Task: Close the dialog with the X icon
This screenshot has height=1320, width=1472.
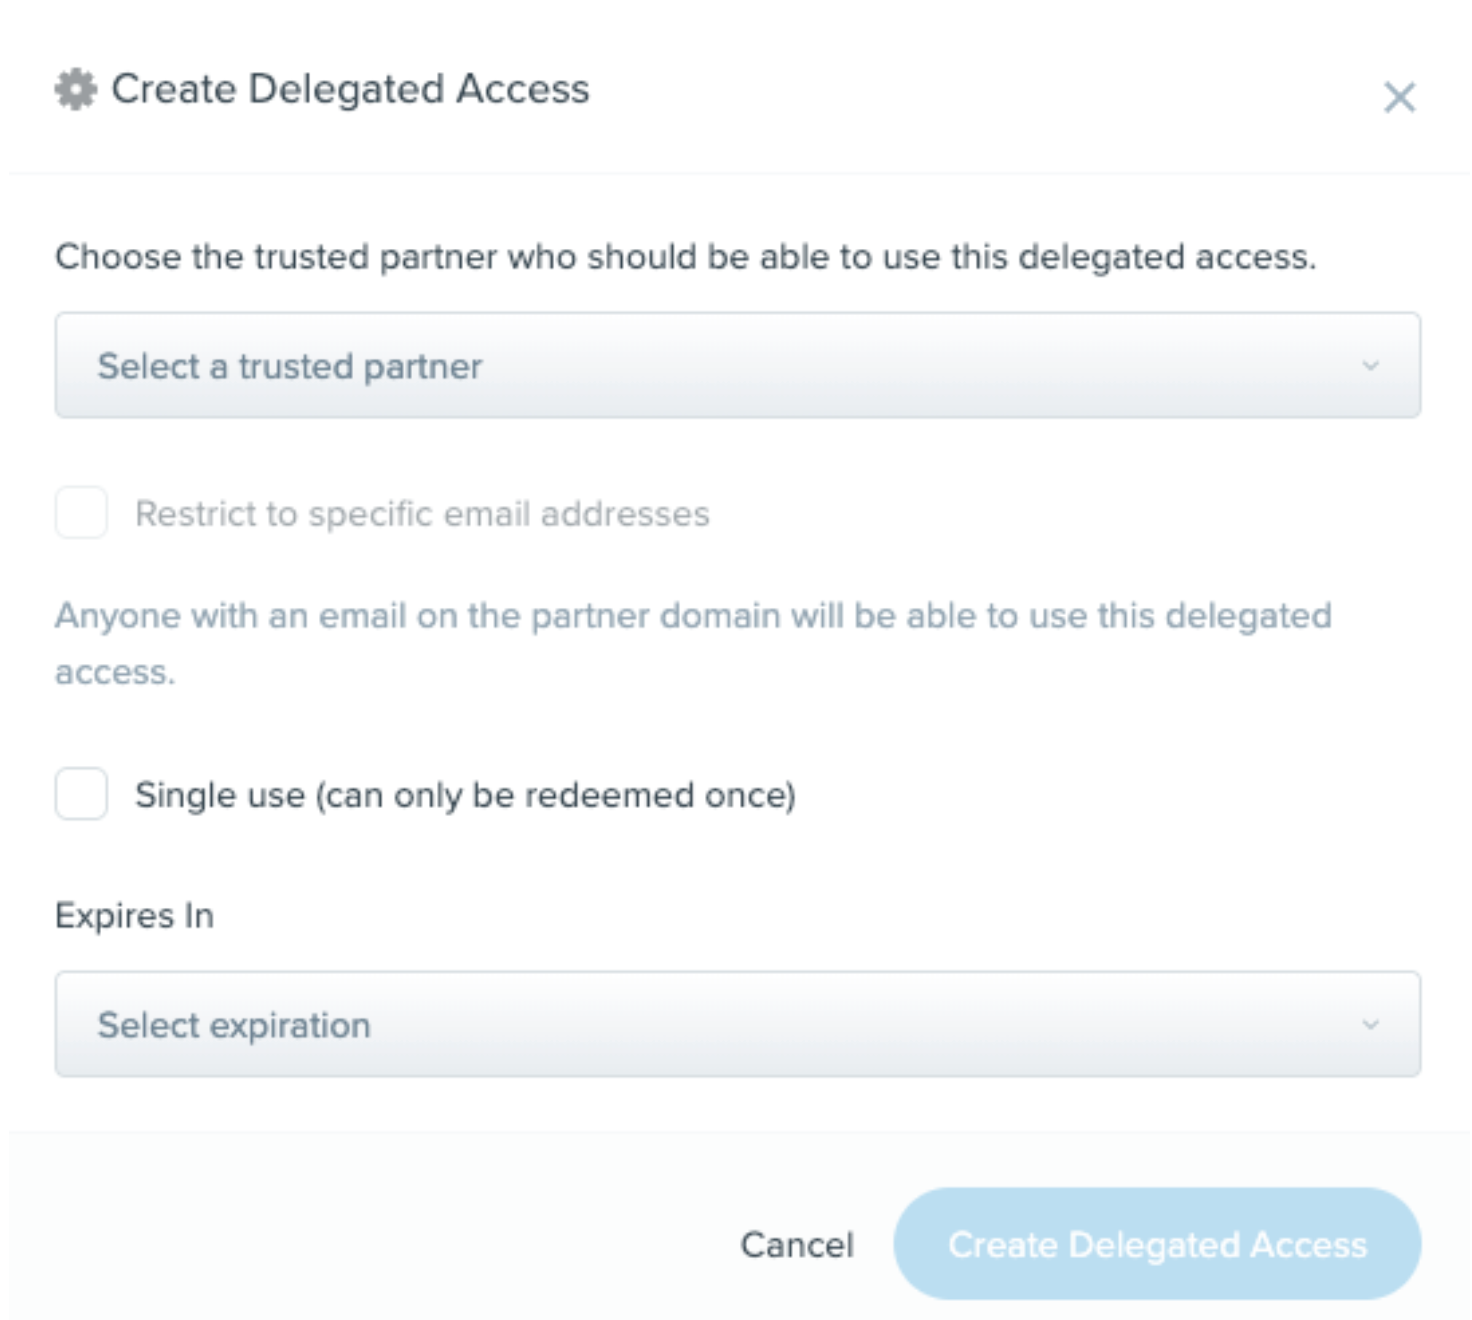Action: [x=1399, y=97]
